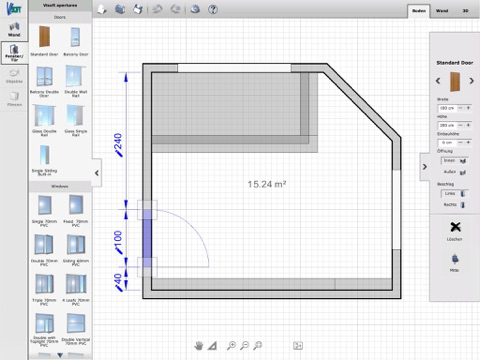The height and width of the screenshot is (360, 480).
Task: Select Außen opening direction
Action: (x=455, y=172)
